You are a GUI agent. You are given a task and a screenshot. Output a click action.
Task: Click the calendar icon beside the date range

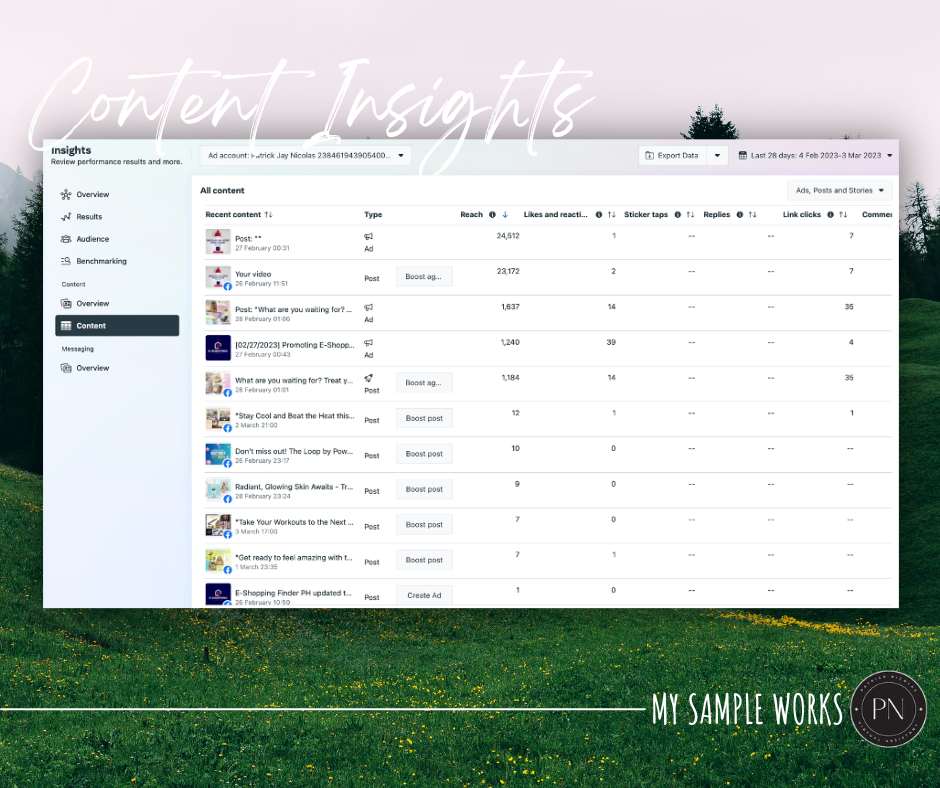(x=742, y=155)
